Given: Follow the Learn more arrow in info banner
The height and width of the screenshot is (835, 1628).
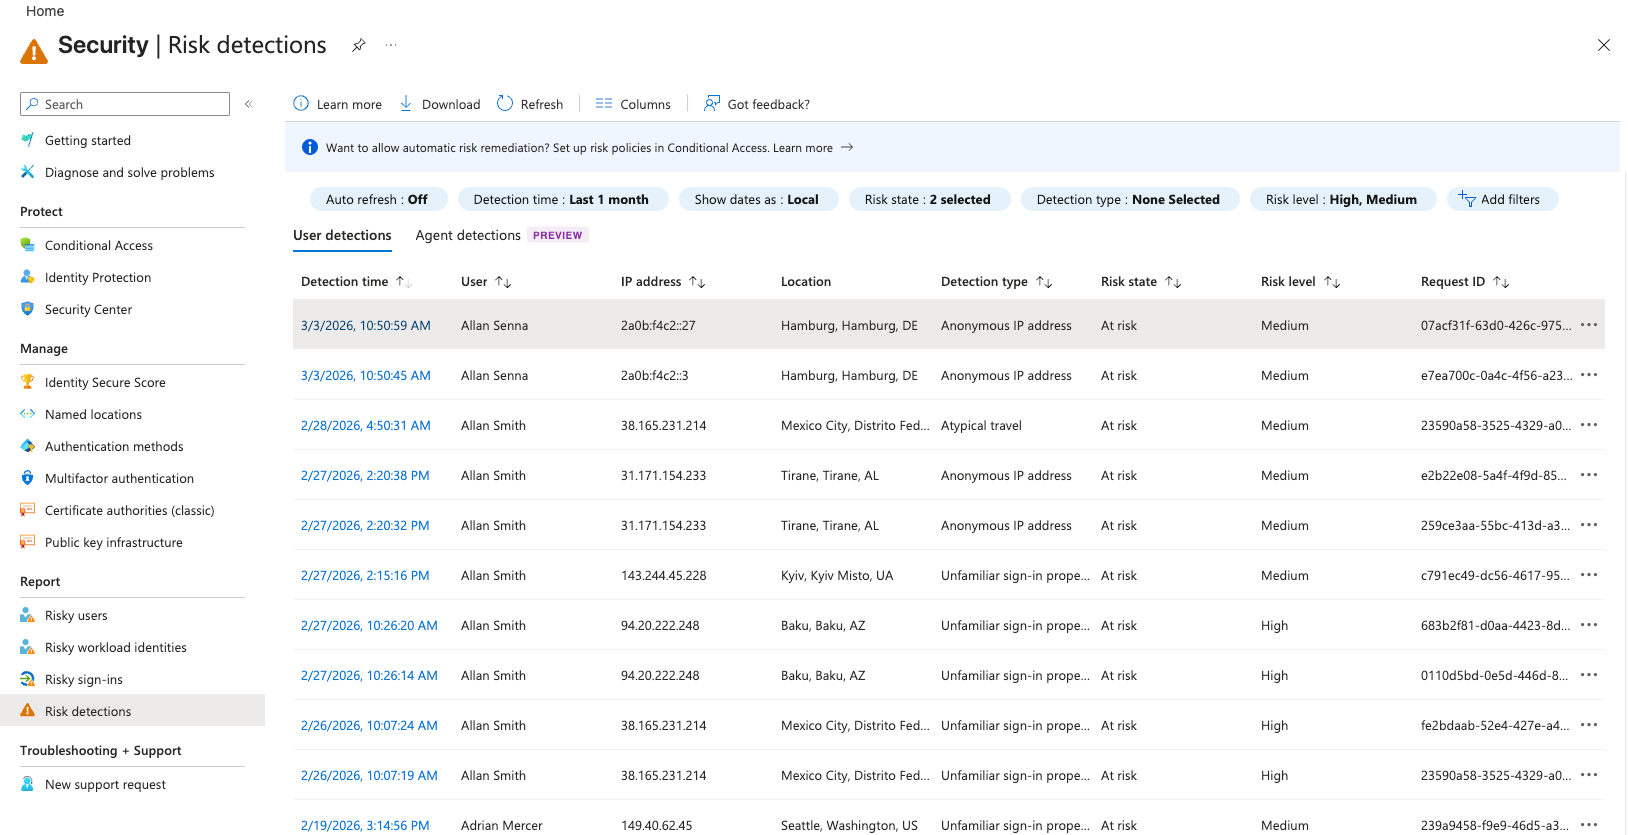Looking at the screenshot, I should coord(847,147).
